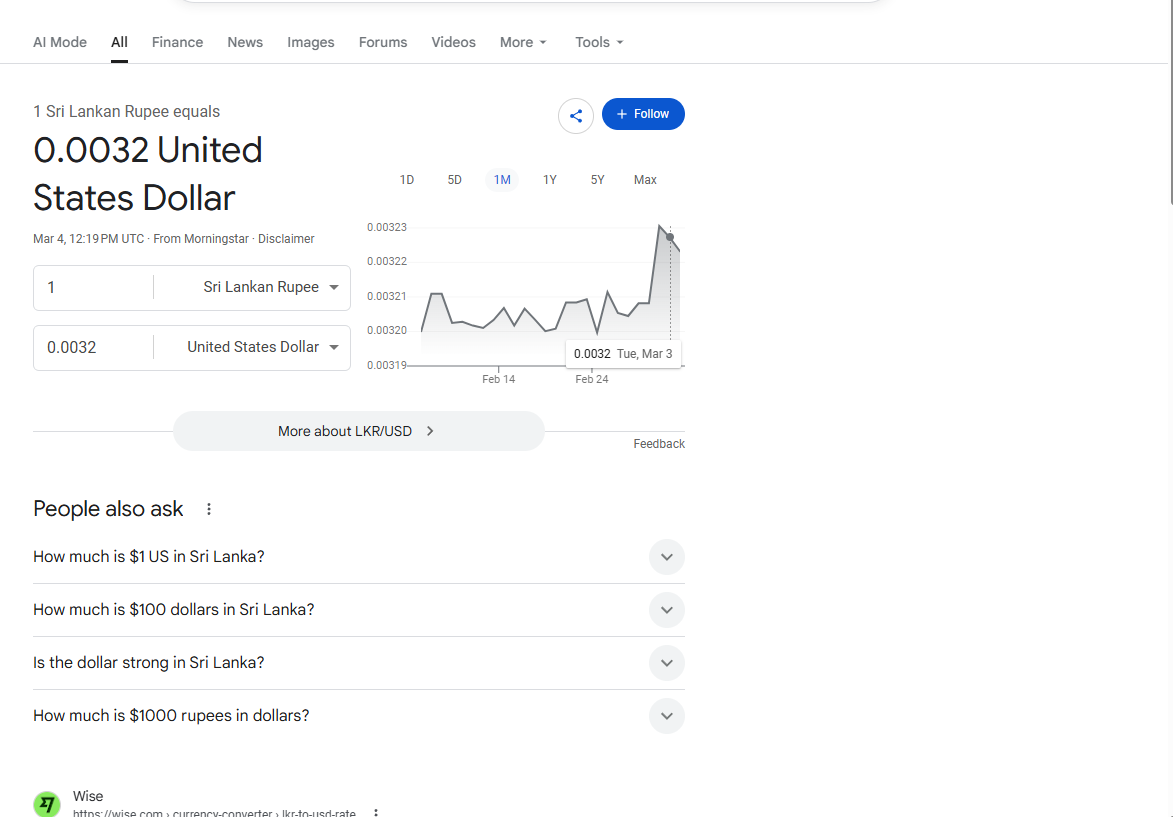Switch to the Finance tab
Screen dimensions: 1173x817
click(177, 42)
